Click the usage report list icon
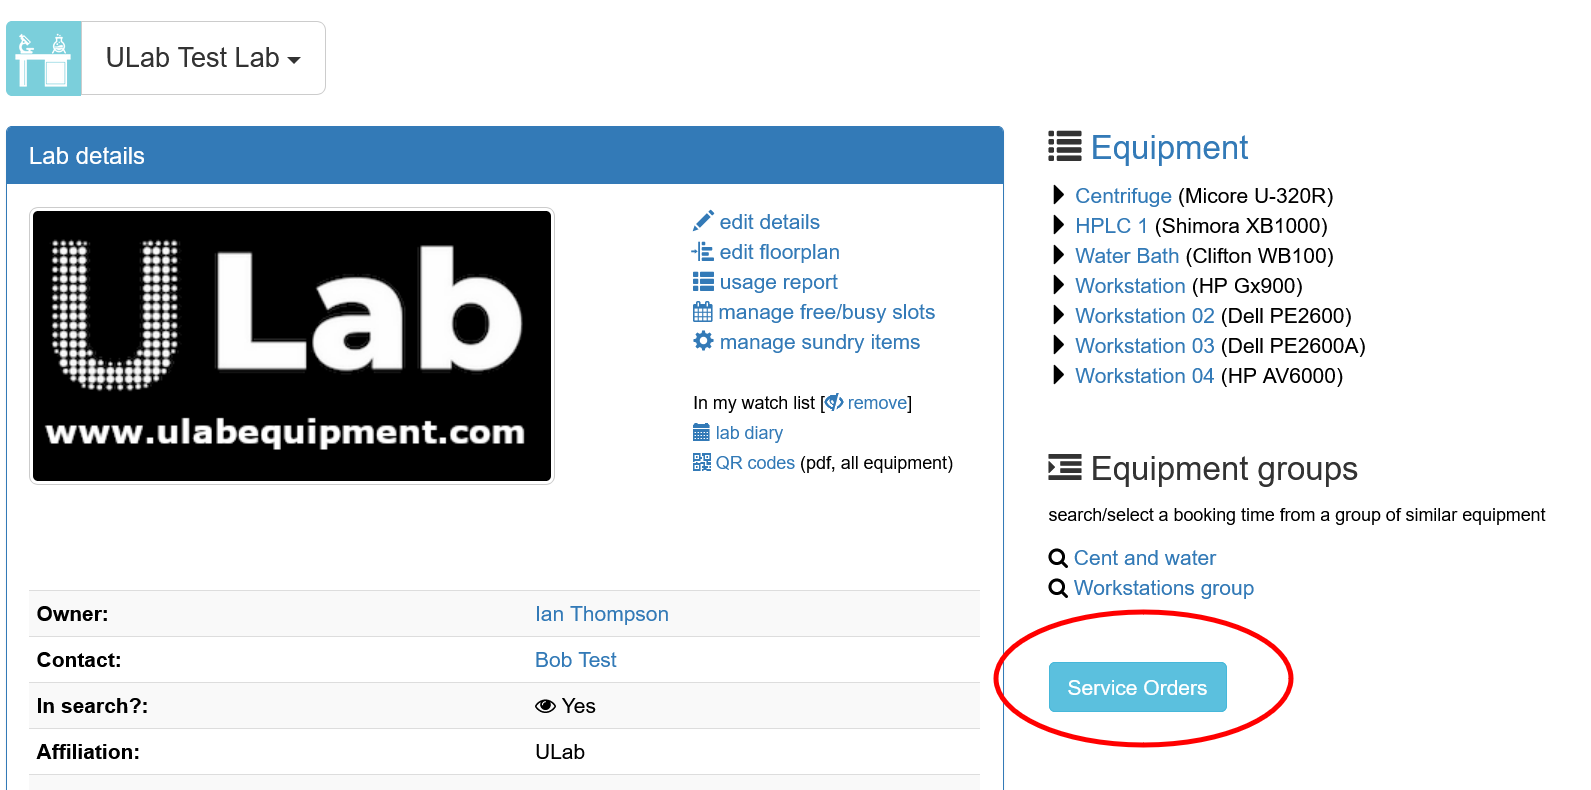Image resolution: width=1591 pixels, height=790 pixels. [703, 282]
